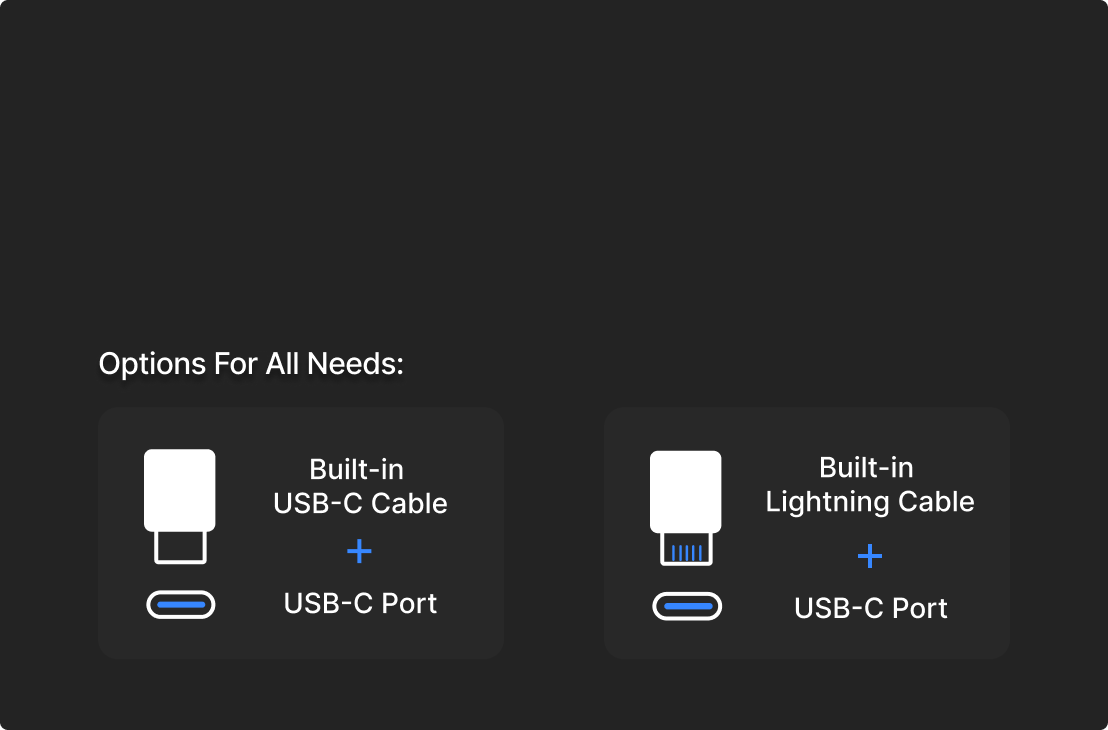Screen dimensions: 1108x730
Task: Click the white USB-C cable plug body
Action: tap(180, 489)
